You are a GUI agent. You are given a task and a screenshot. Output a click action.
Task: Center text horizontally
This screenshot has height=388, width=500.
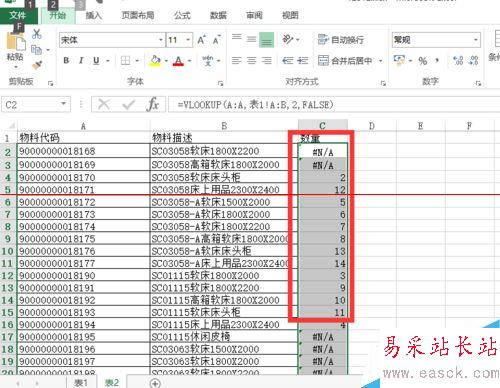click(252, 61)
